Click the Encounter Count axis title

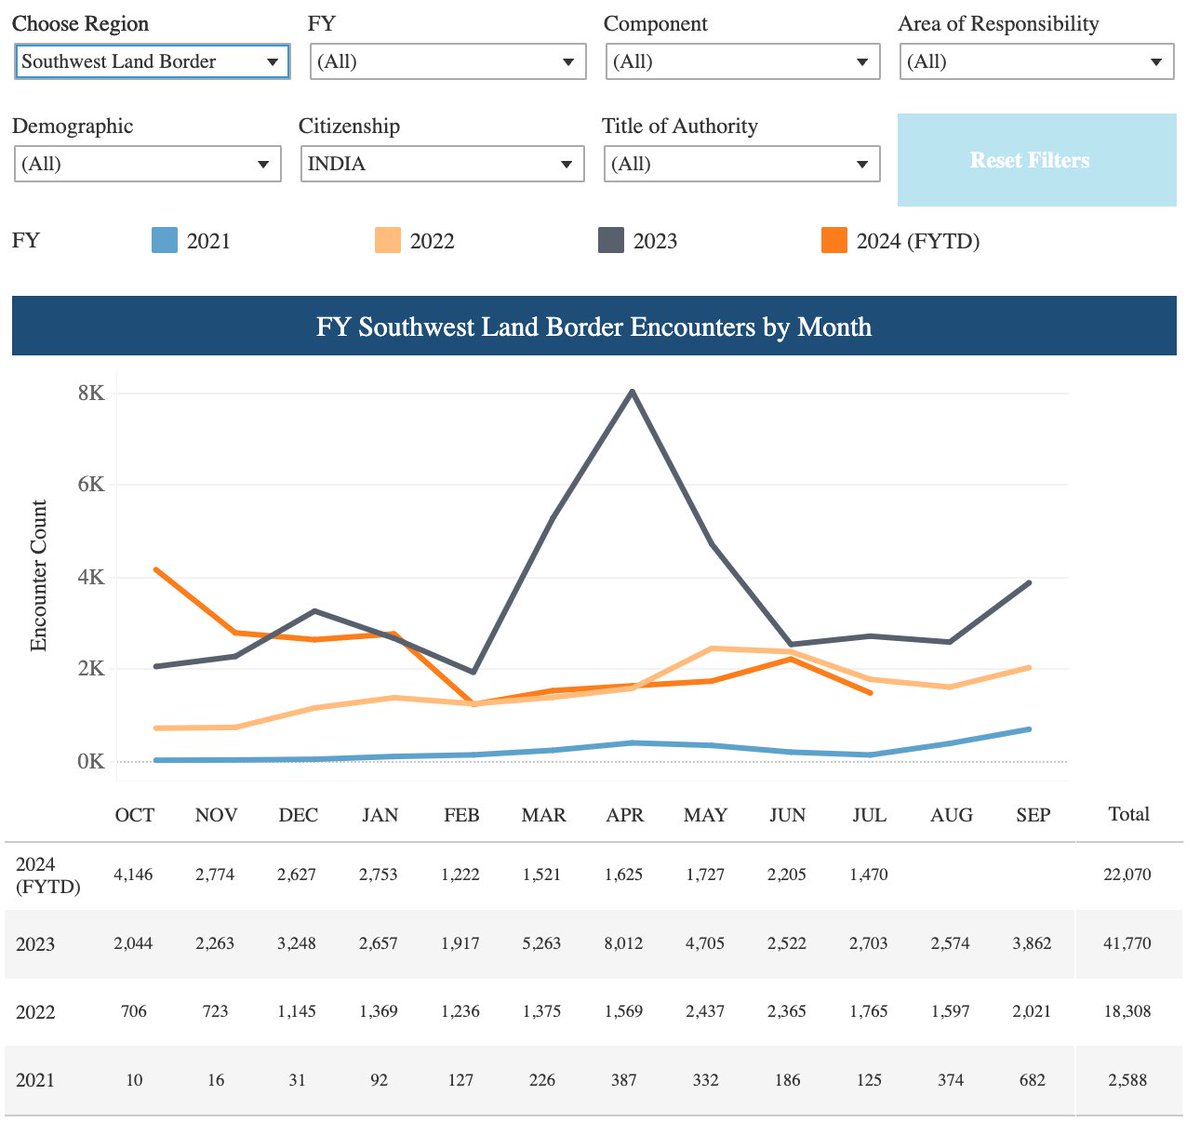(38, 576)
